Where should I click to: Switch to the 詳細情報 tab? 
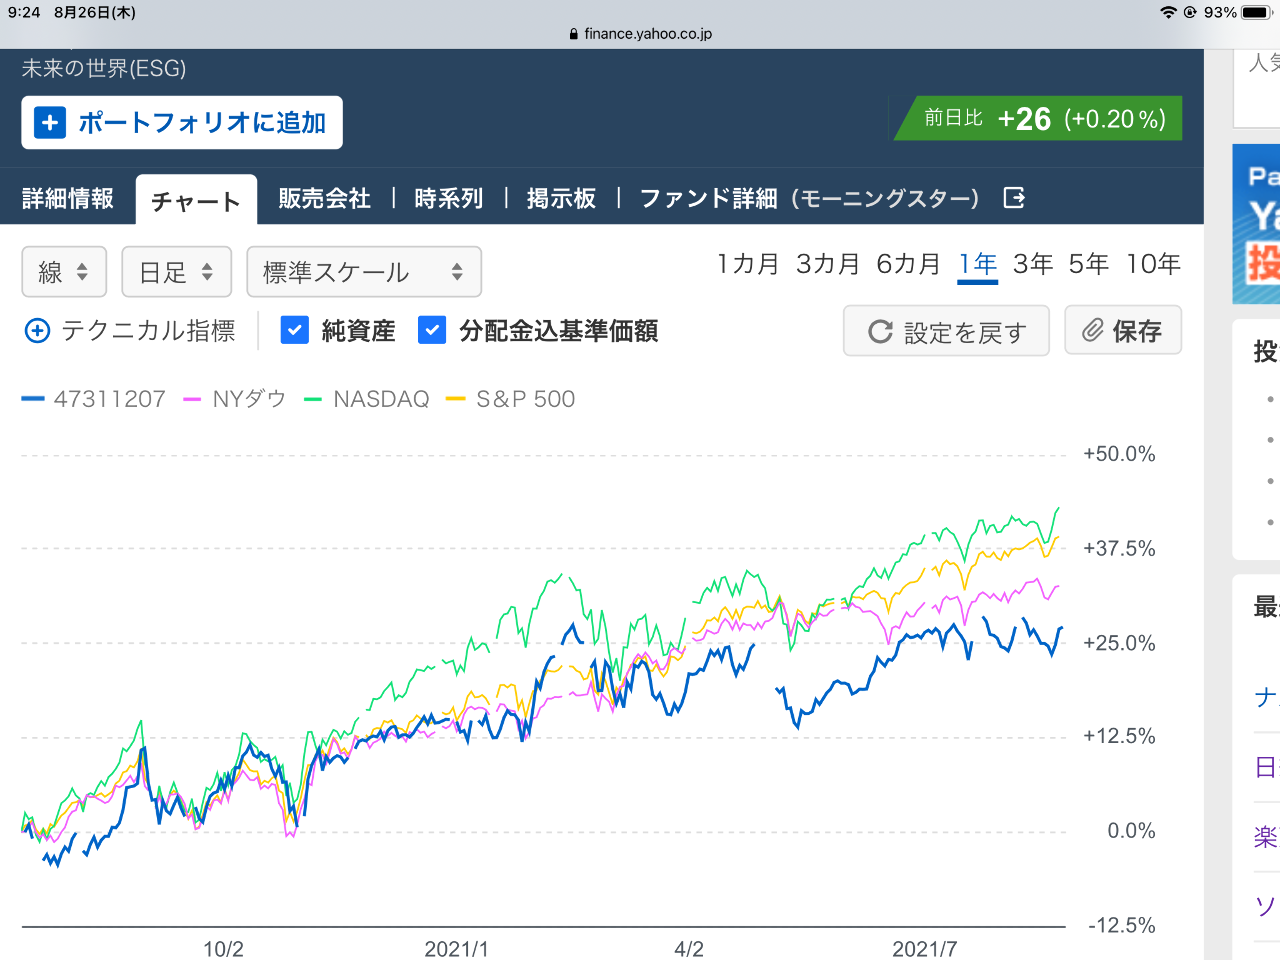click(x=68, y=199)
